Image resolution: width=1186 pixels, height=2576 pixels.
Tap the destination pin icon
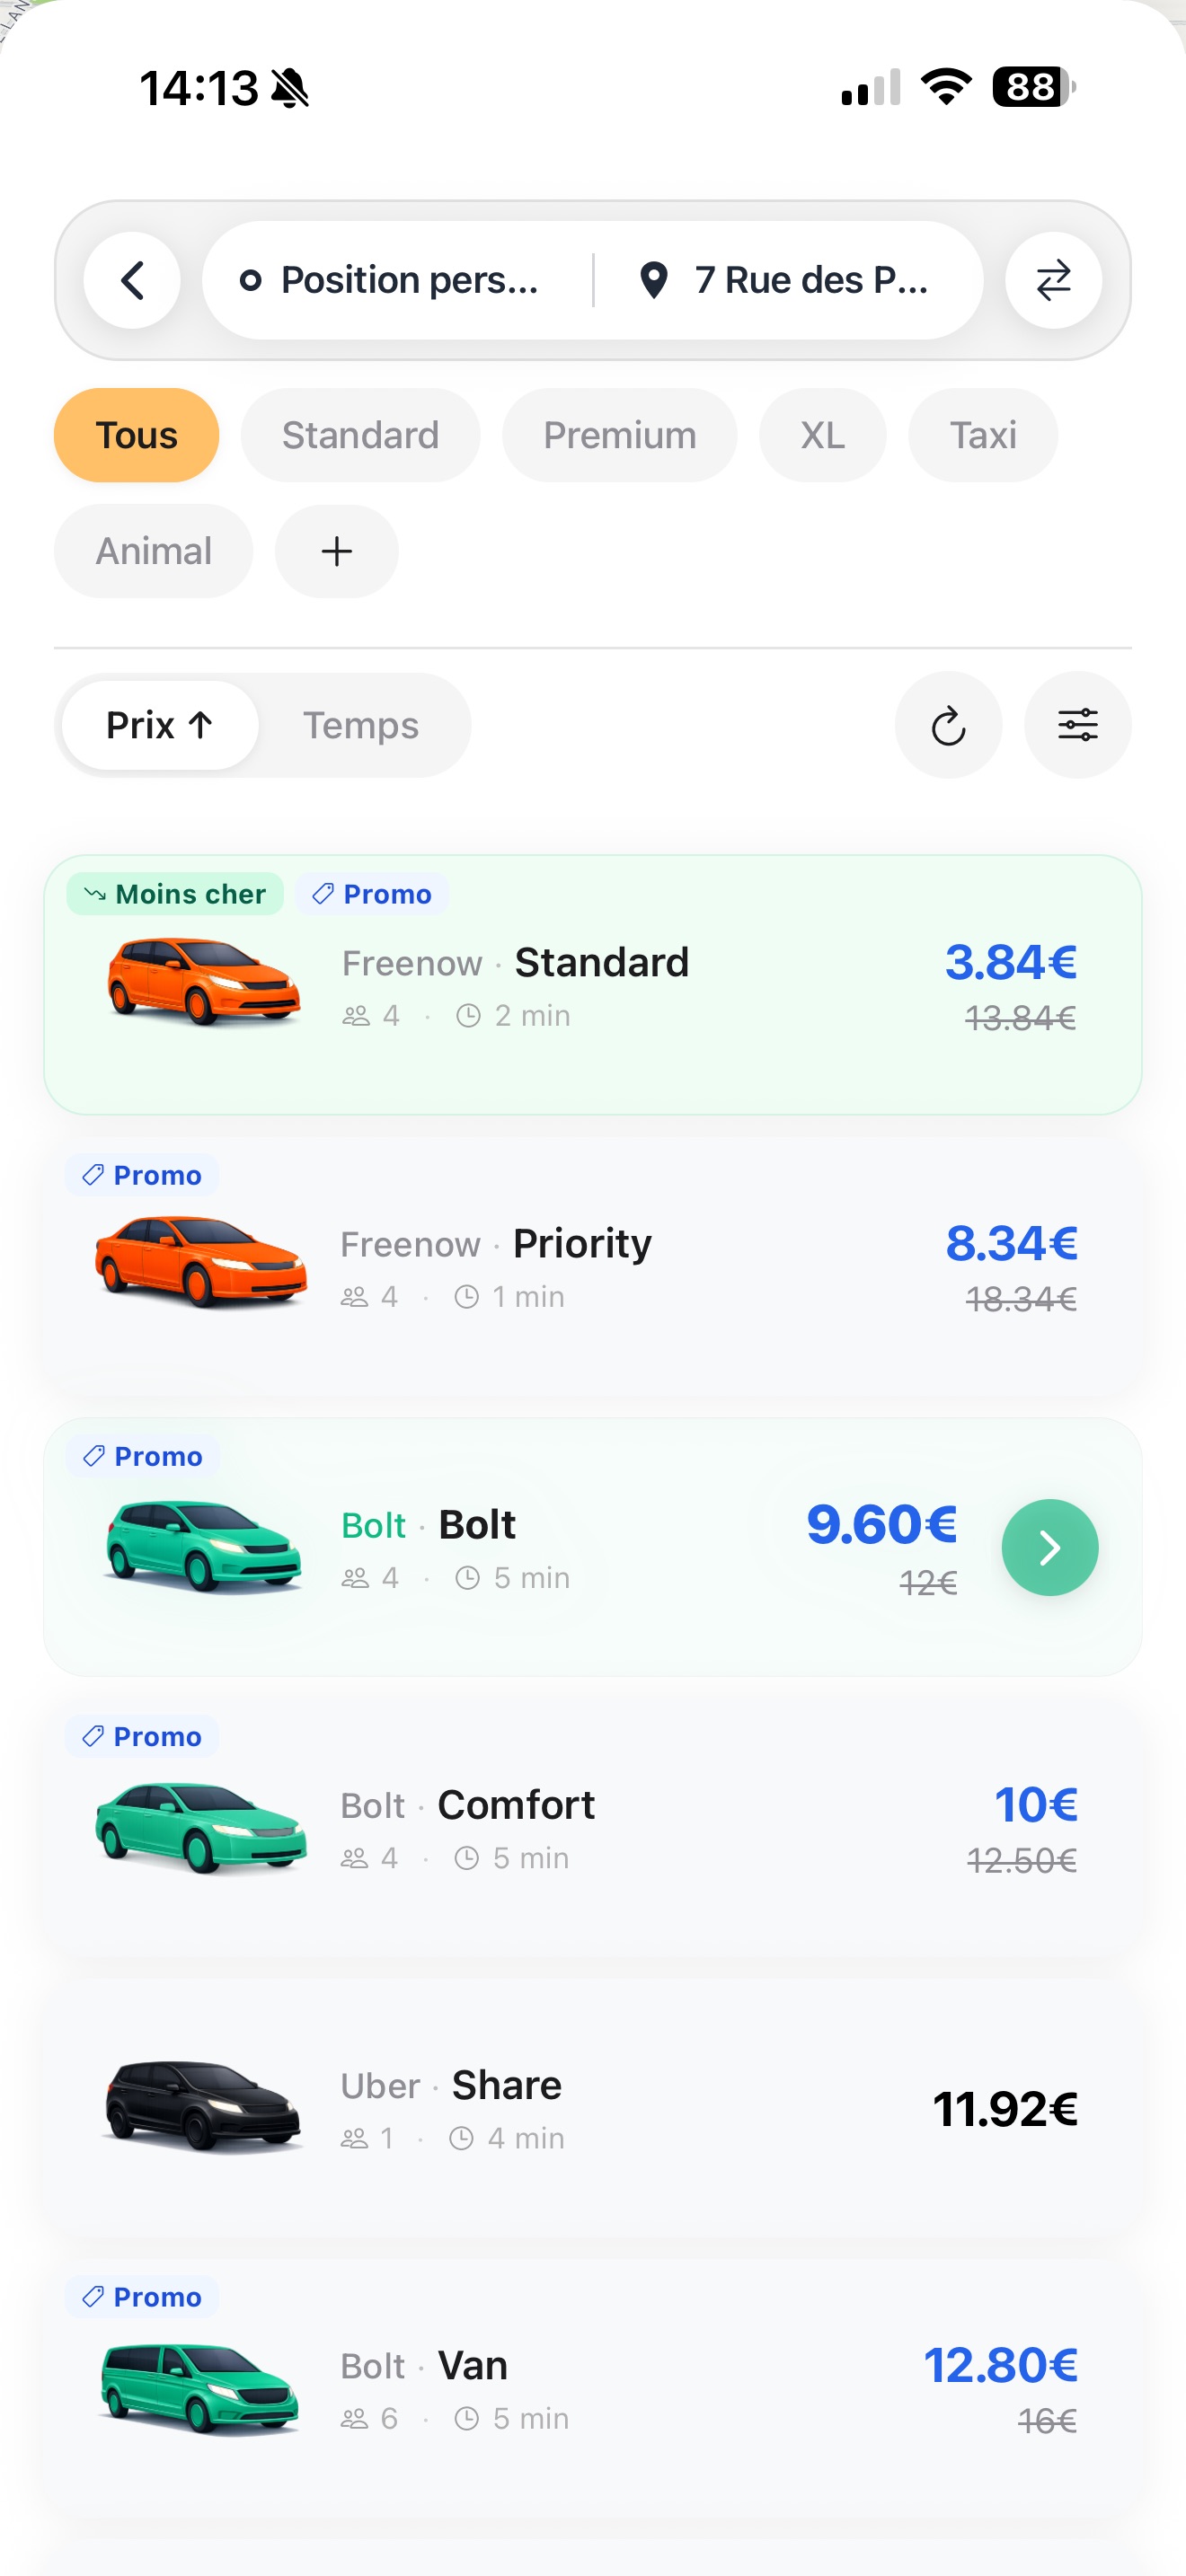[654, 280]
